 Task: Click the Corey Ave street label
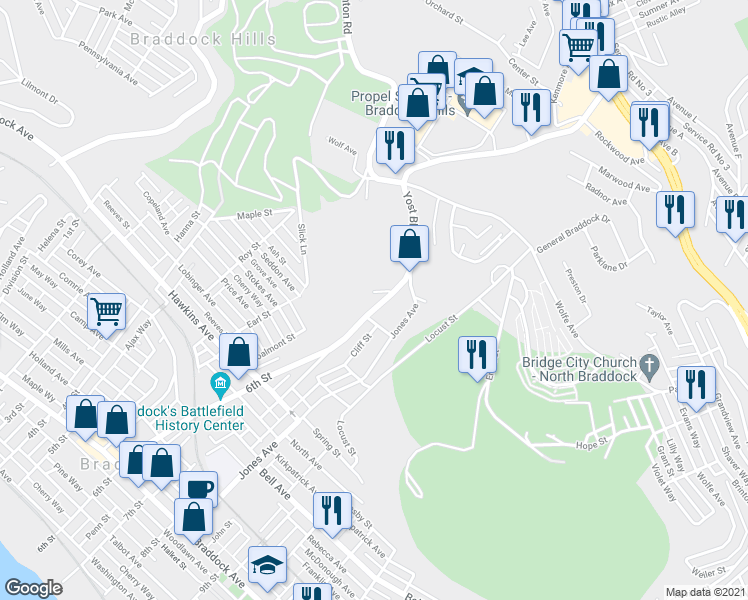tap(83, 263)
